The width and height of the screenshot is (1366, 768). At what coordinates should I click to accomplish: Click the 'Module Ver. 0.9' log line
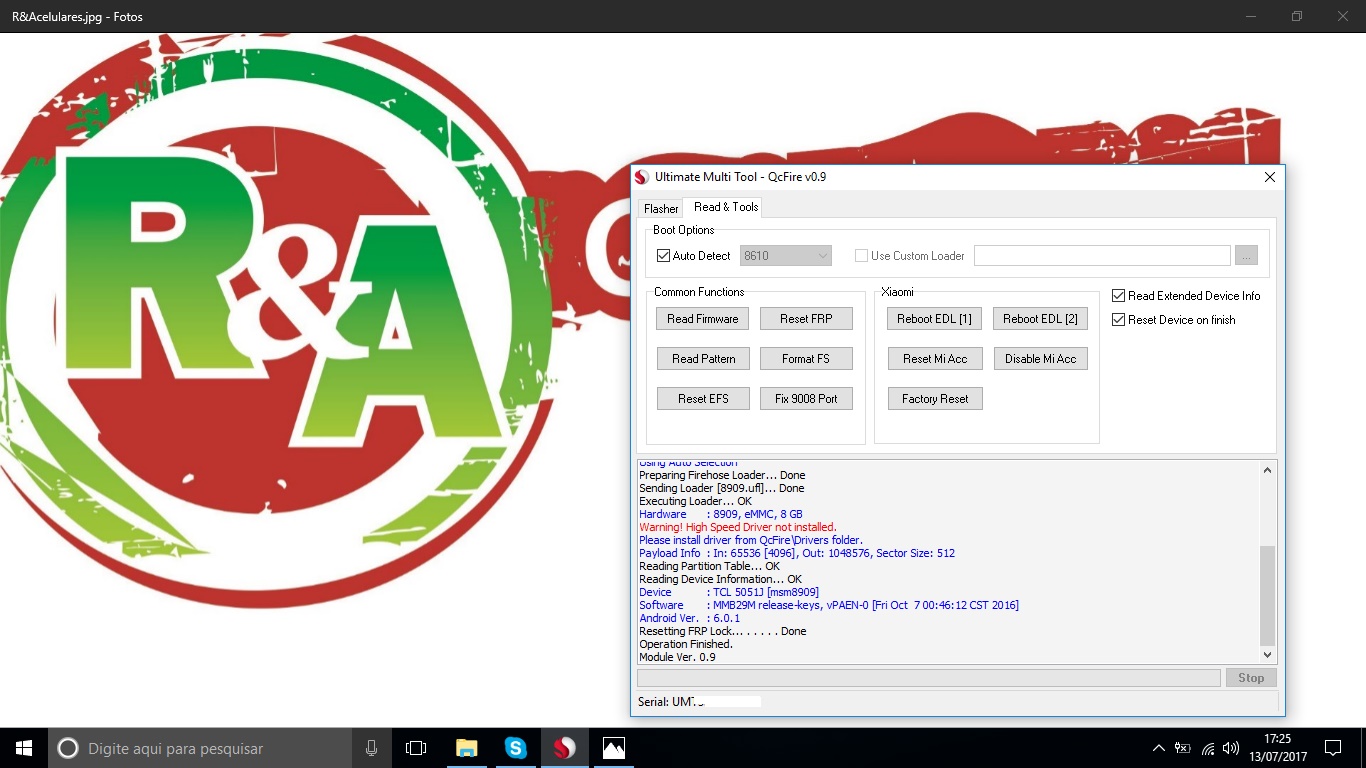tap(677, 657)
